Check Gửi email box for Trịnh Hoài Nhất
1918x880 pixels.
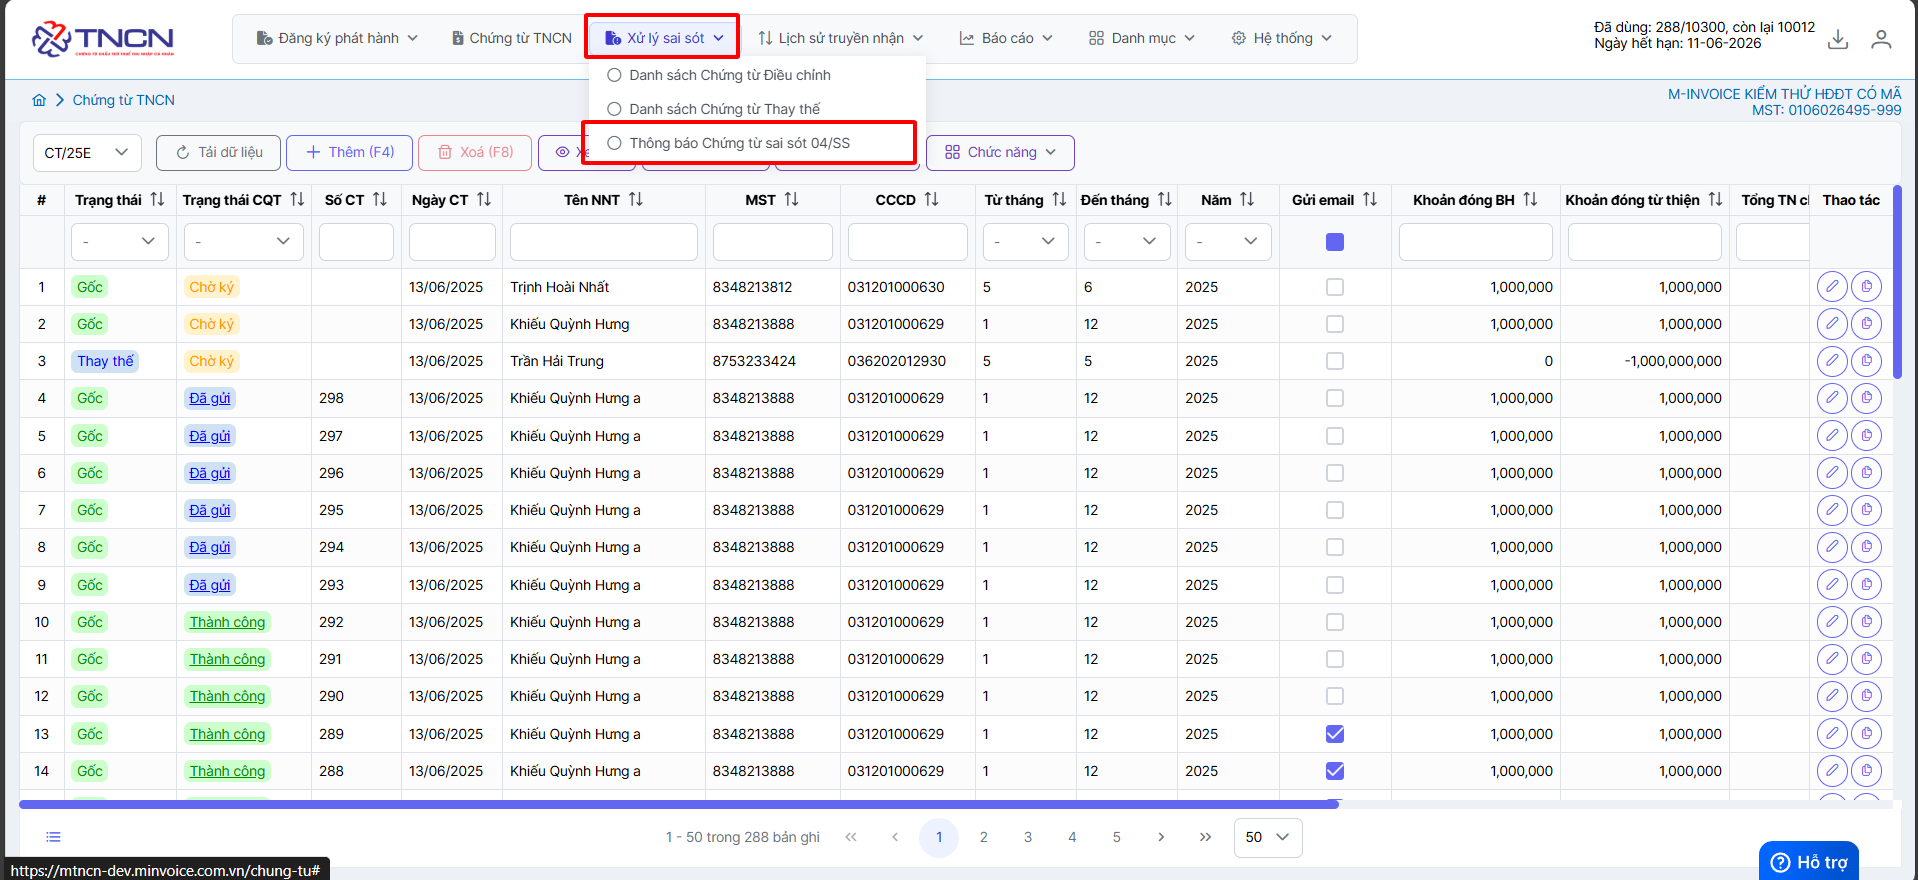coord(1335,287)
